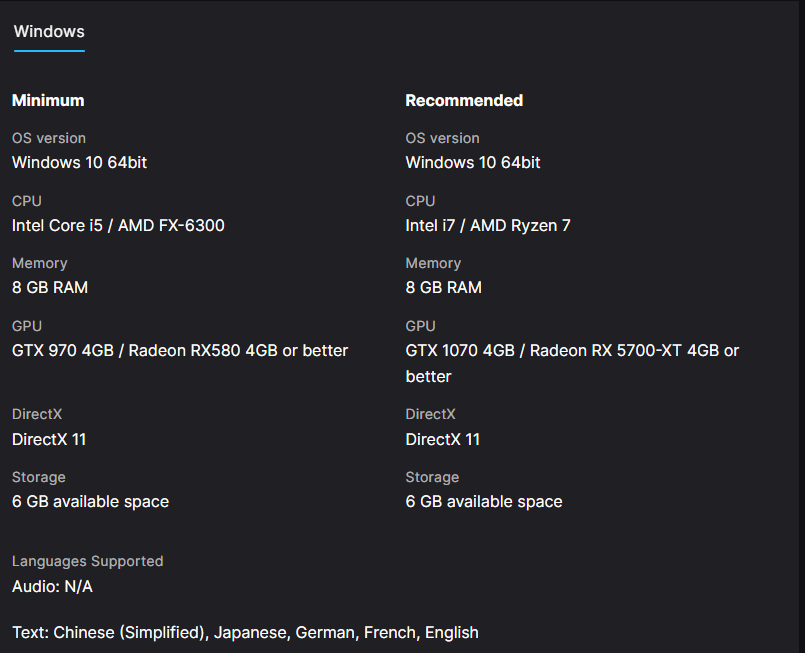Click Windows 10 64bit under Minimum

coord(79,162)
